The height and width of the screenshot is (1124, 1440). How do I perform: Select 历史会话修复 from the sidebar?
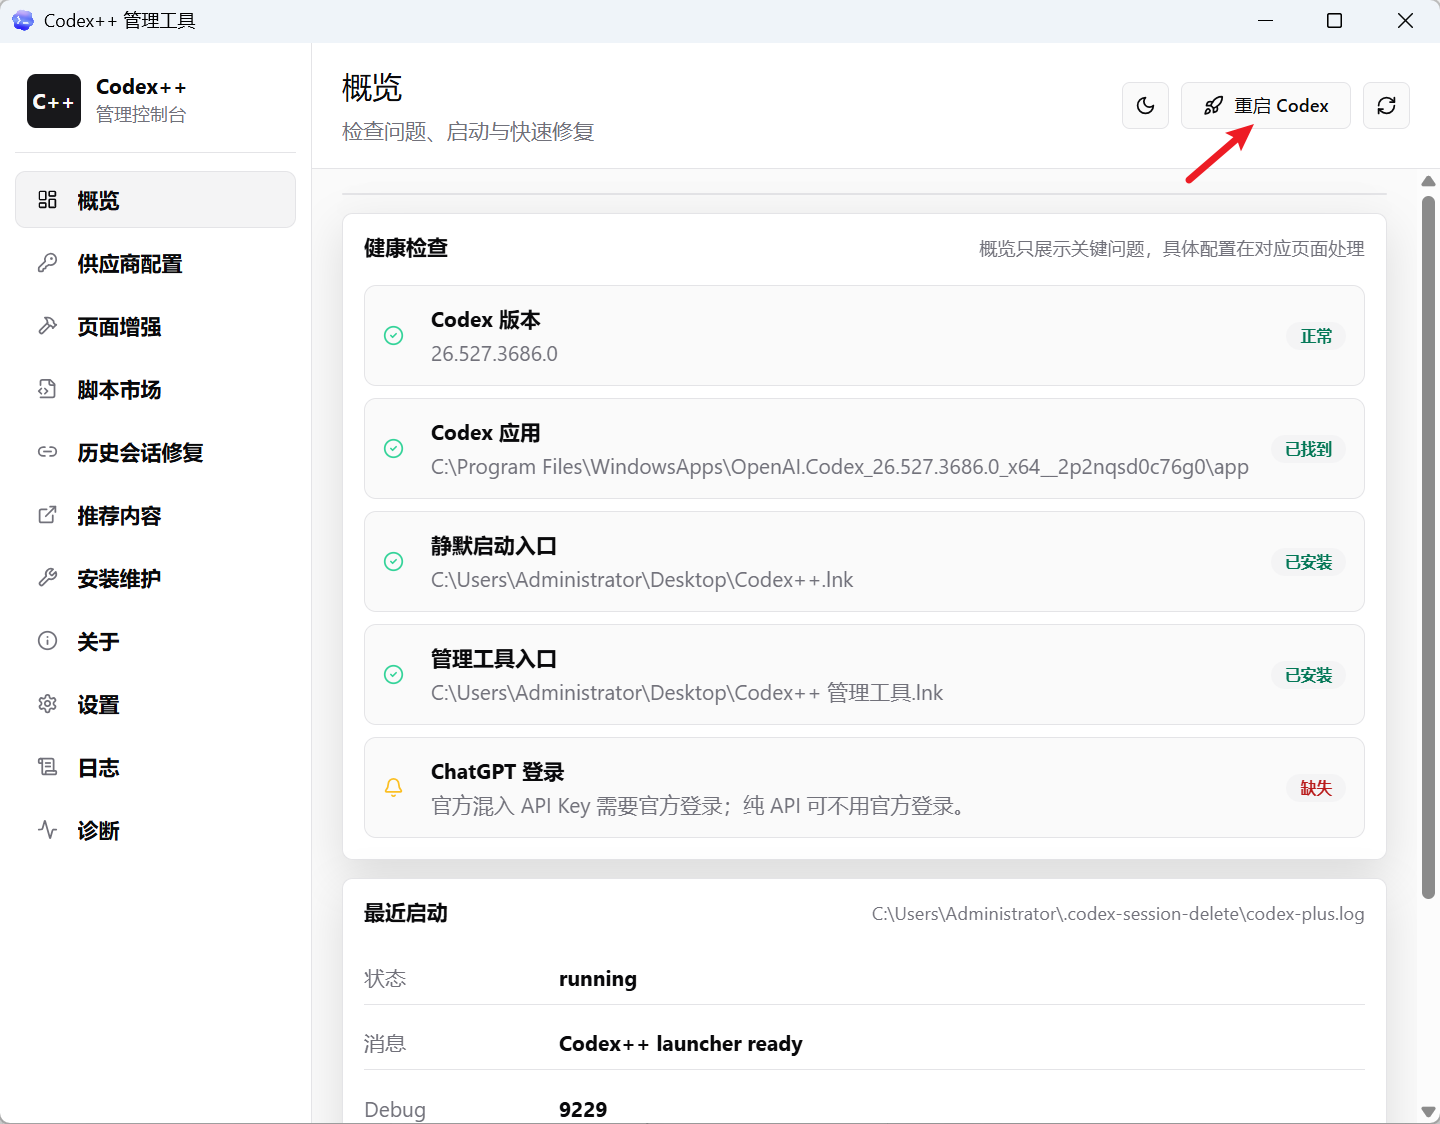(x=155, y=452)
